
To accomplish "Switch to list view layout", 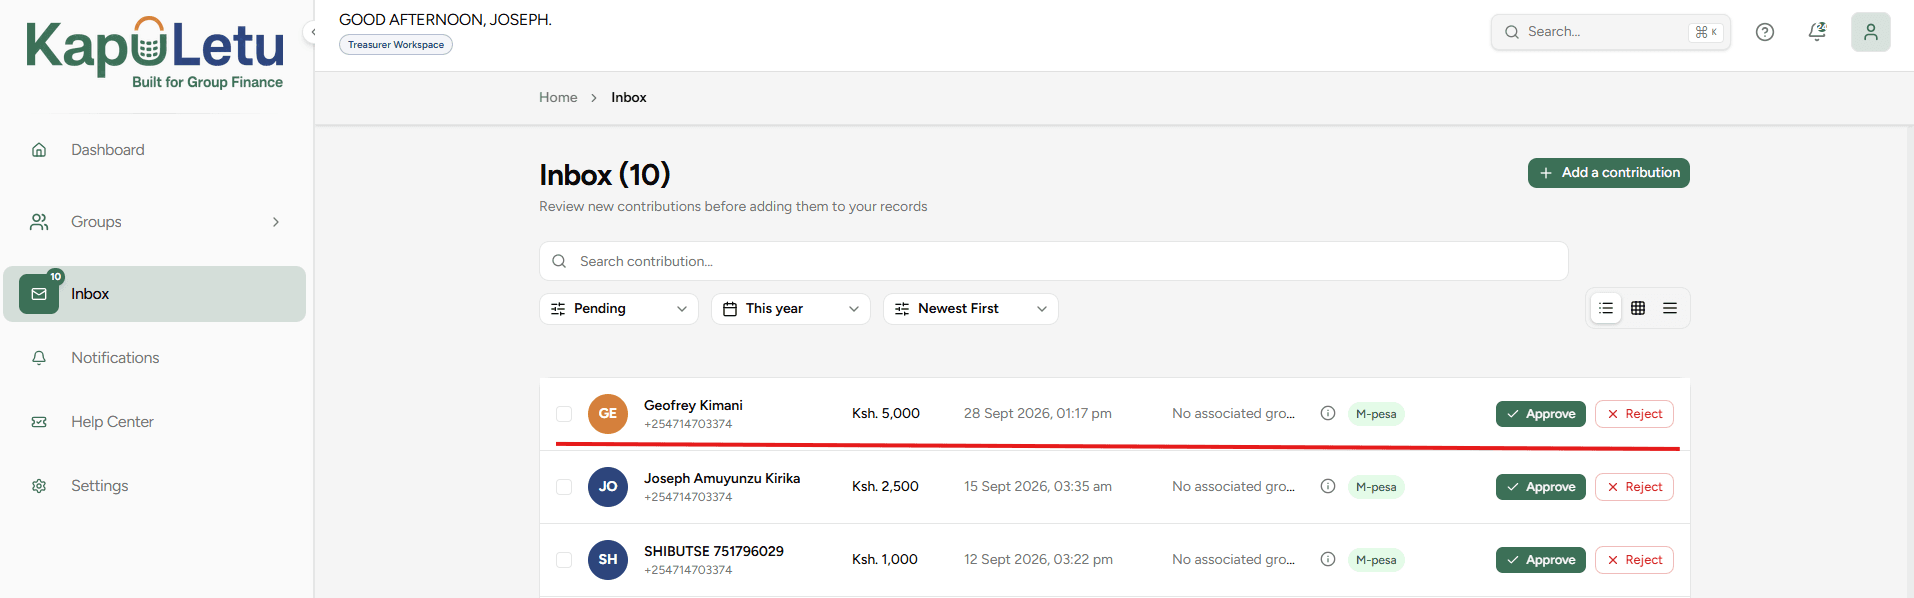I will click(x=1606, y=308).
